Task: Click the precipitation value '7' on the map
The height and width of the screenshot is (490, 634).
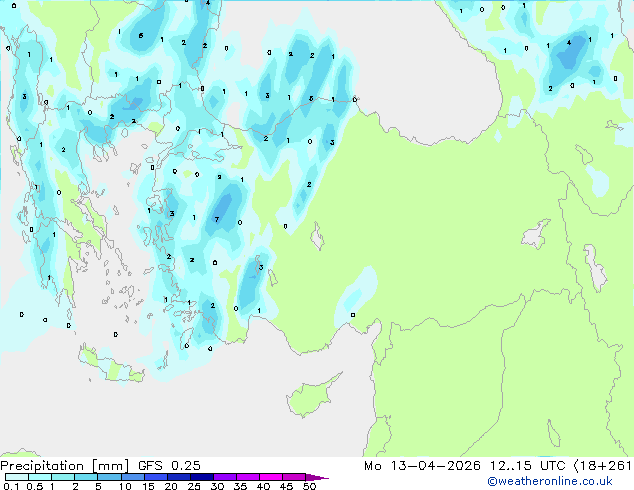Action: click(x=217, y=220)
